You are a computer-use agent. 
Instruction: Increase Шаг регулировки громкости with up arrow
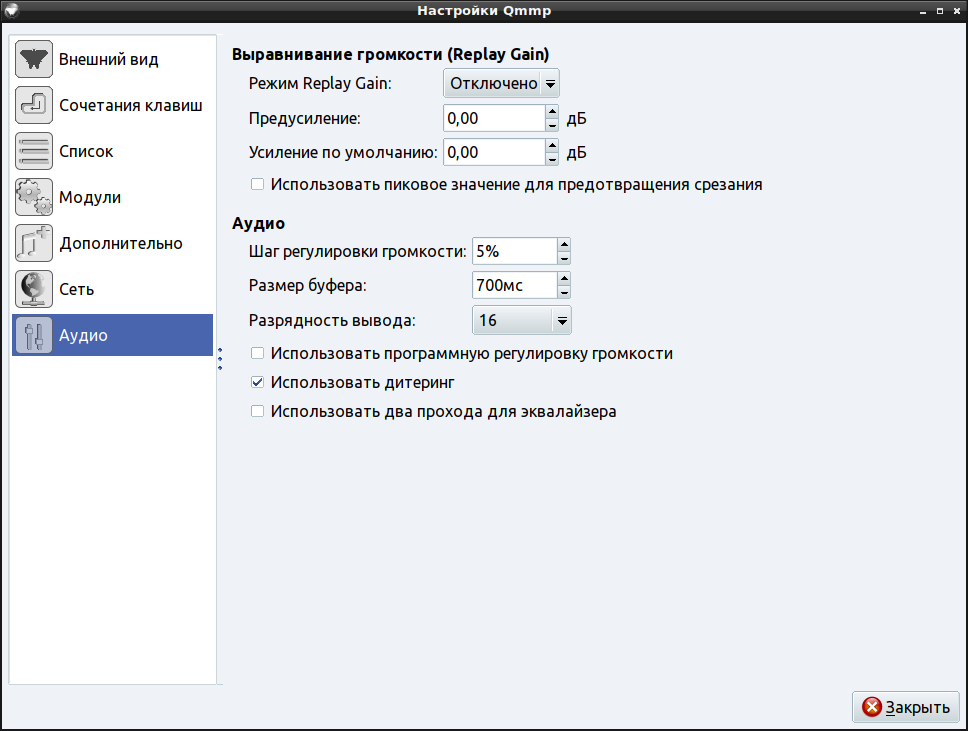[x=564, y=244]
